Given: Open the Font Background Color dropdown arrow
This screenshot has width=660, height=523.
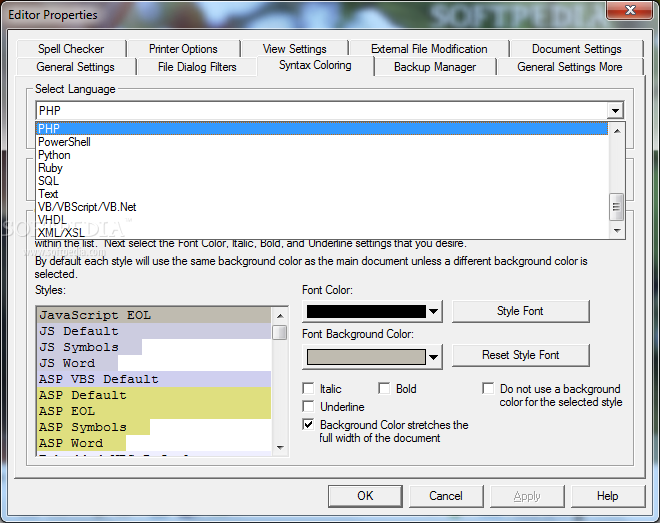Looking at the screenshot, I should pyautogui.click(x=434, y=357).
